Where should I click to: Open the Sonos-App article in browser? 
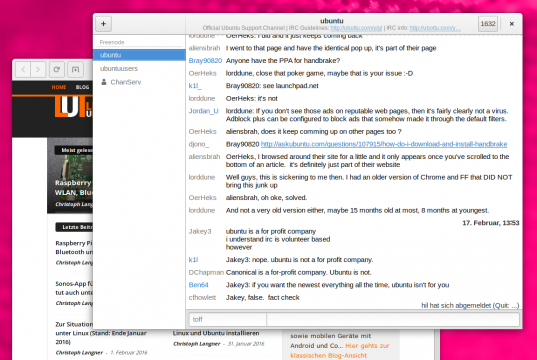[x=74, y=288]
